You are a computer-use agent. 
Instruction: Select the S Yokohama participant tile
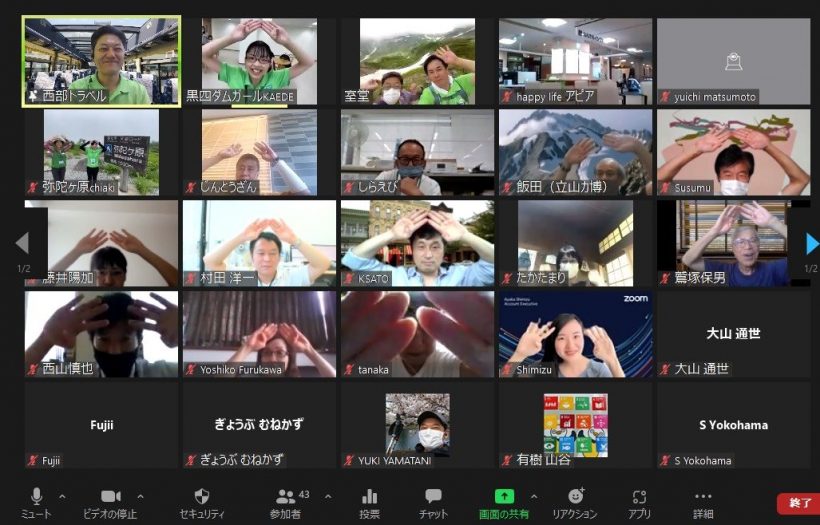point(733,425)
